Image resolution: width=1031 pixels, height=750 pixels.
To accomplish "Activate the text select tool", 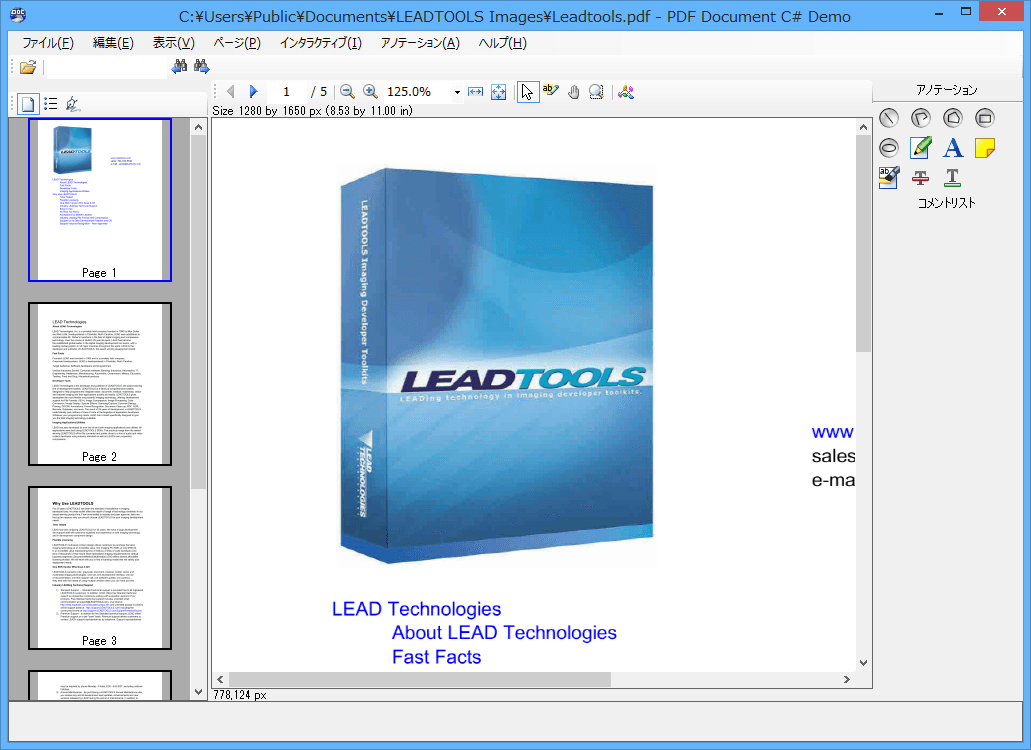I will (x=551, y=92).
